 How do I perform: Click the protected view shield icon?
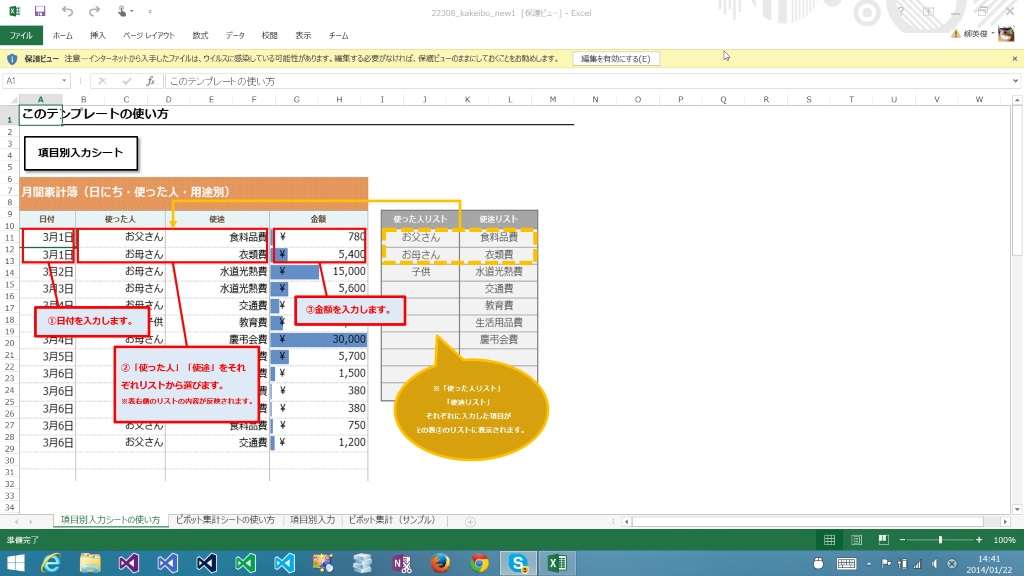tap(12, 59)
